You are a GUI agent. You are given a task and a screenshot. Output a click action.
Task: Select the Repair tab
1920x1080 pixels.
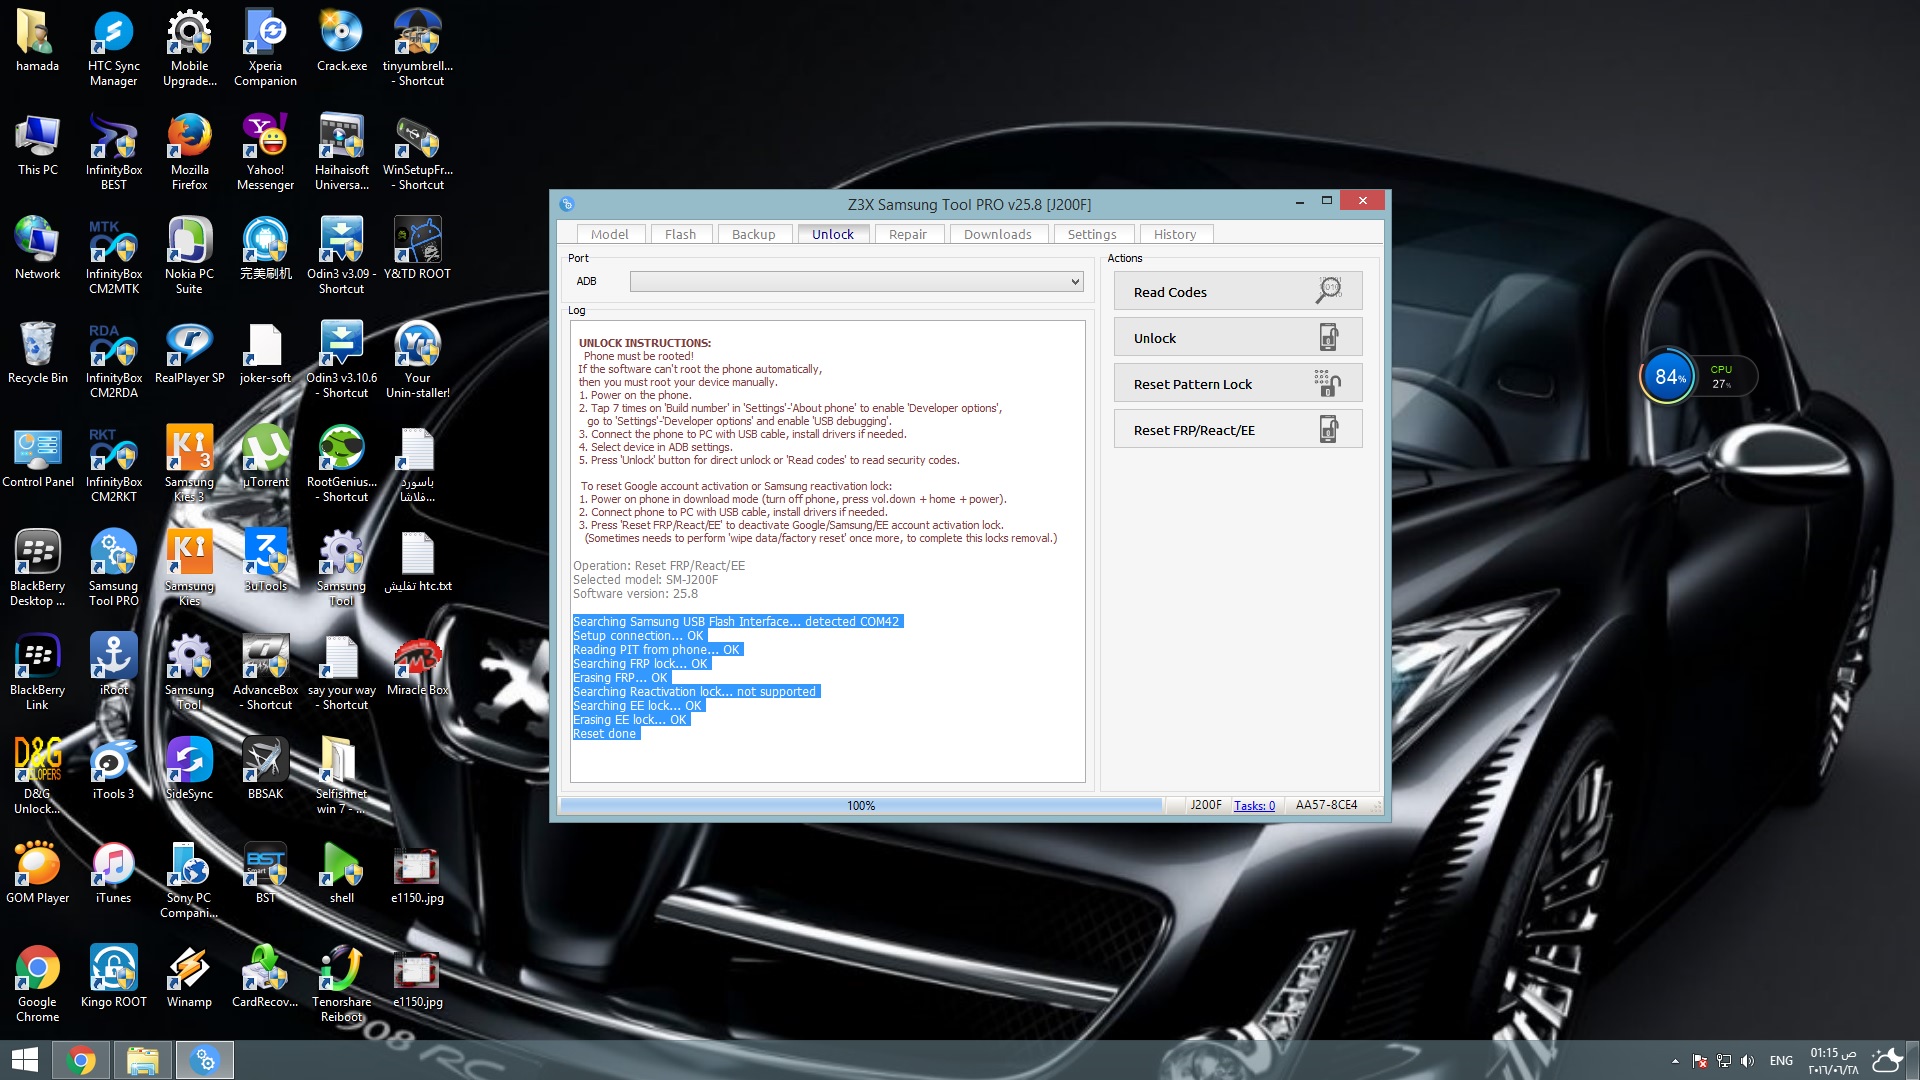click(x=907, y=234)
